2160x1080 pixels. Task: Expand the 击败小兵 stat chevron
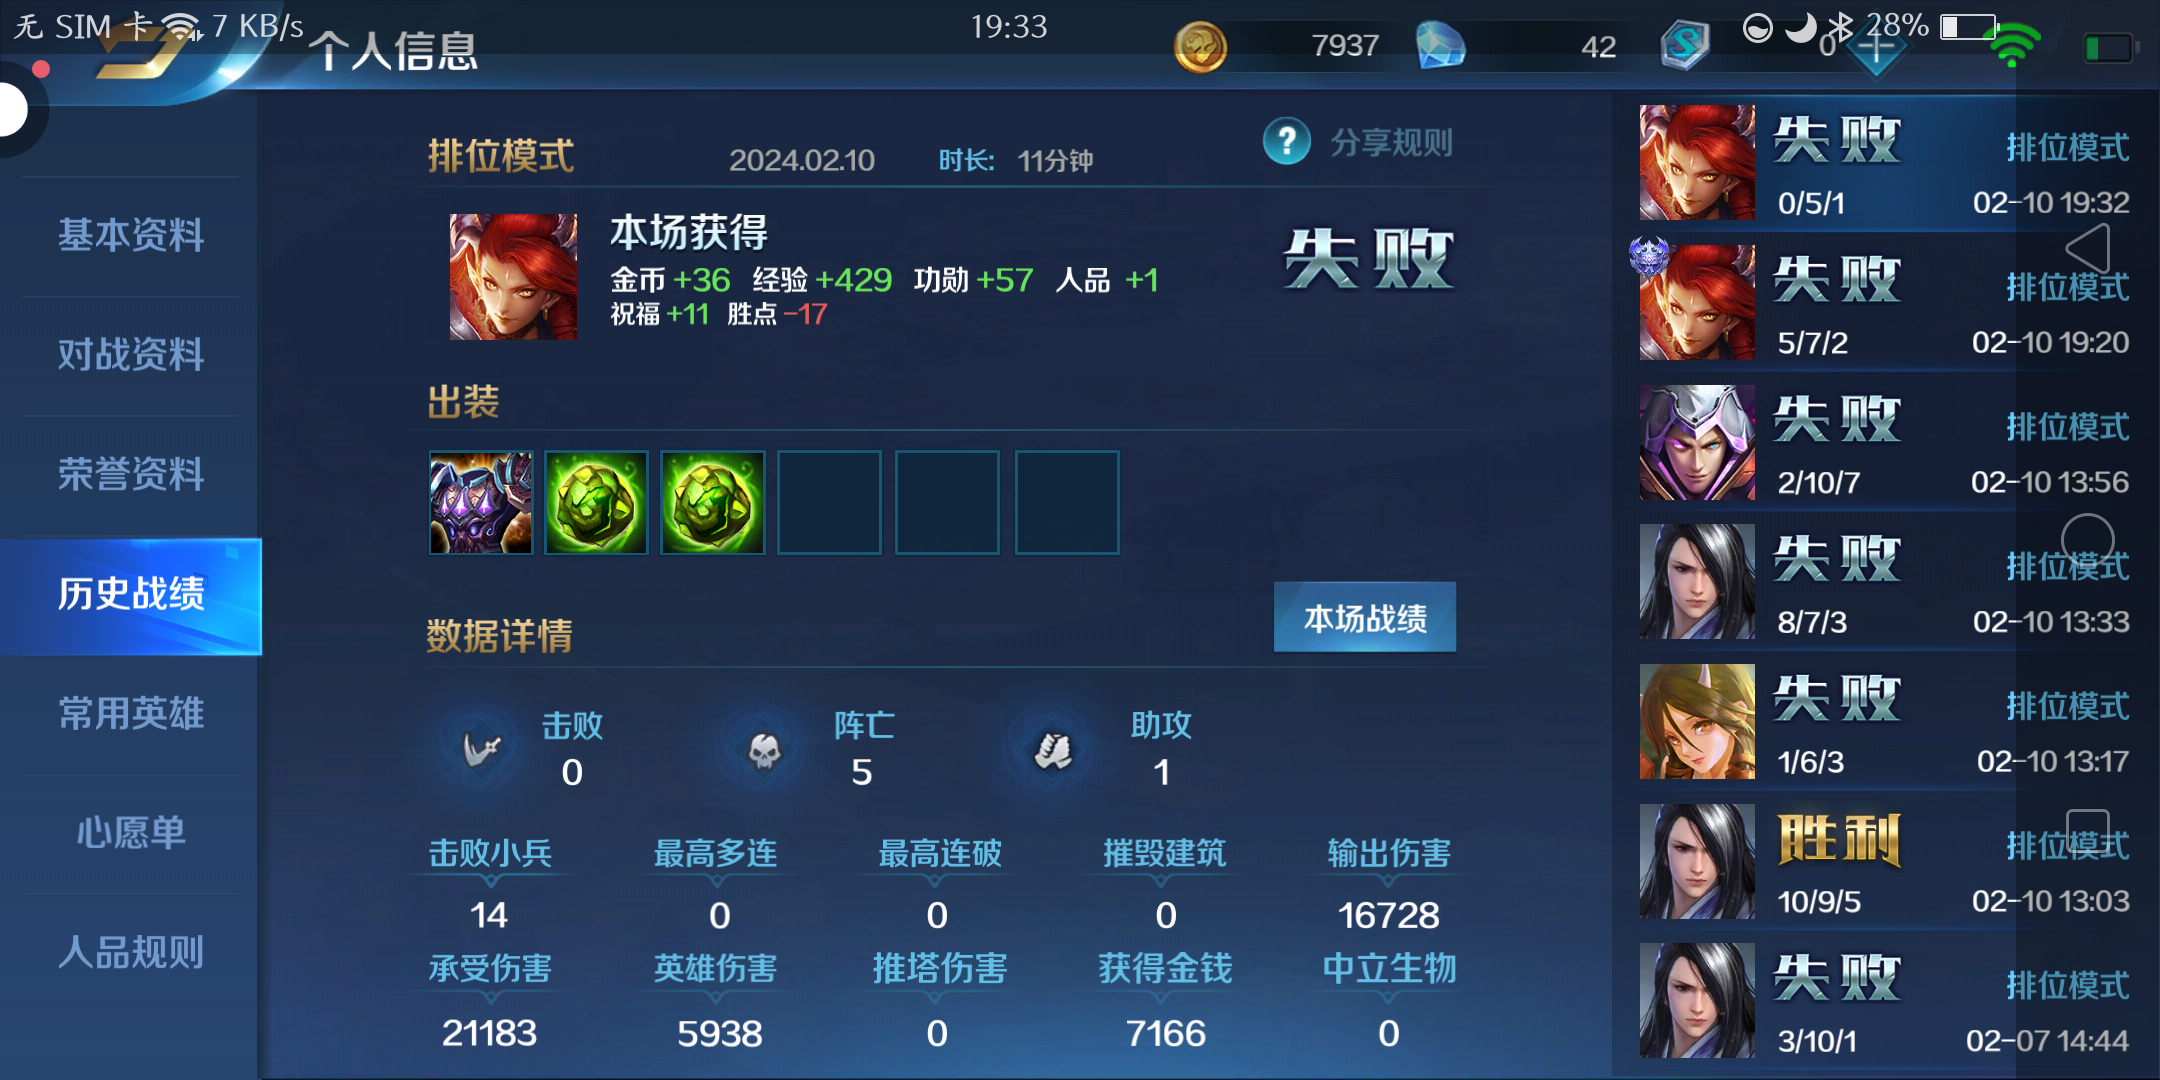tap(490, 881)
